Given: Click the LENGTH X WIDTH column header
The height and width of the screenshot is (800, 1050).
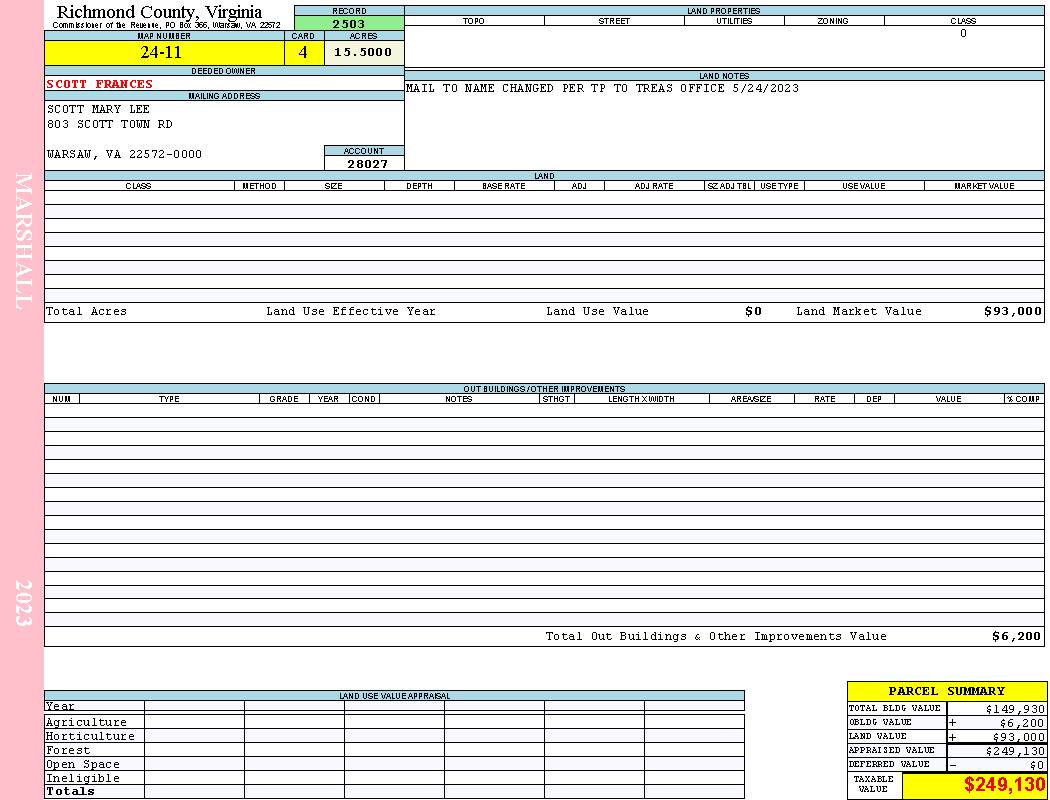Looking at the screenshot, I should (641, 398).
